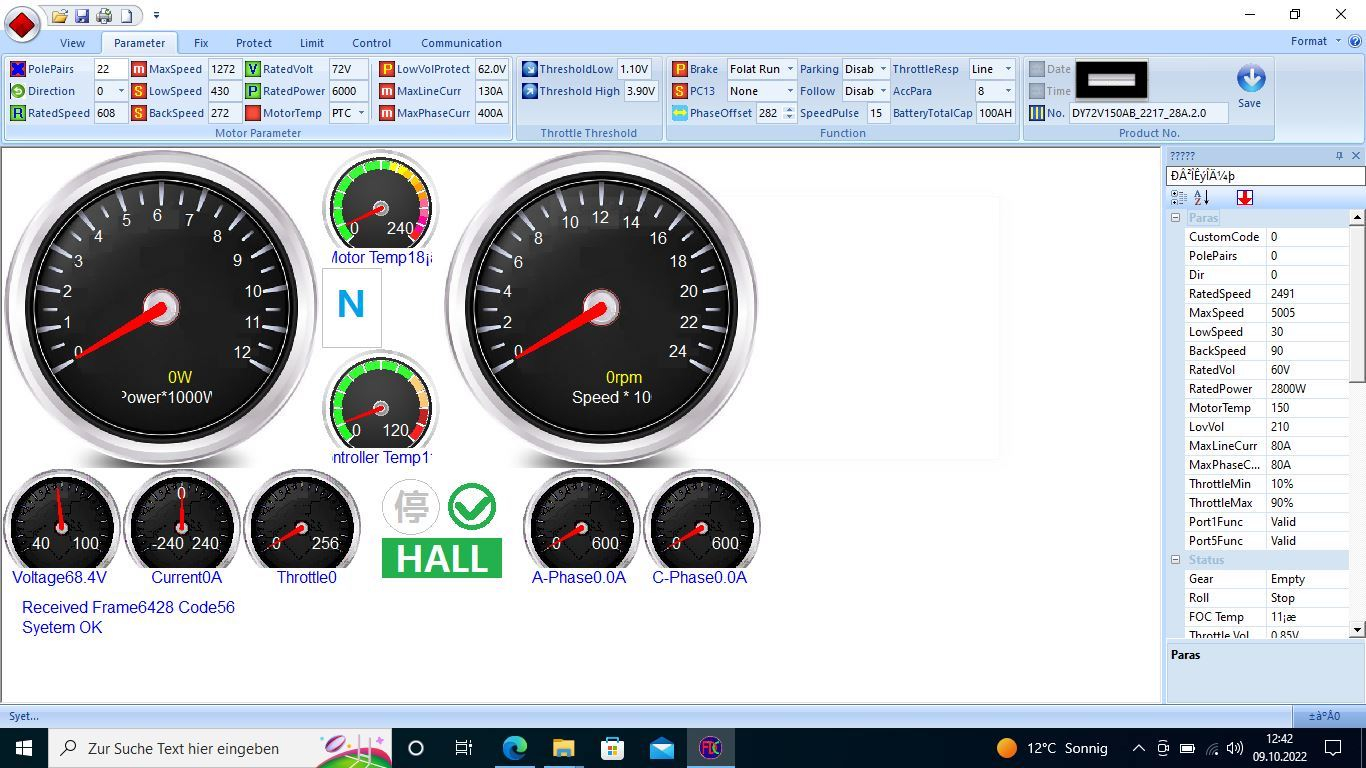The height and width of the screenshot is (768, 1366).
Task: Click the green HALL button
Action: click(x=441, y=558)
